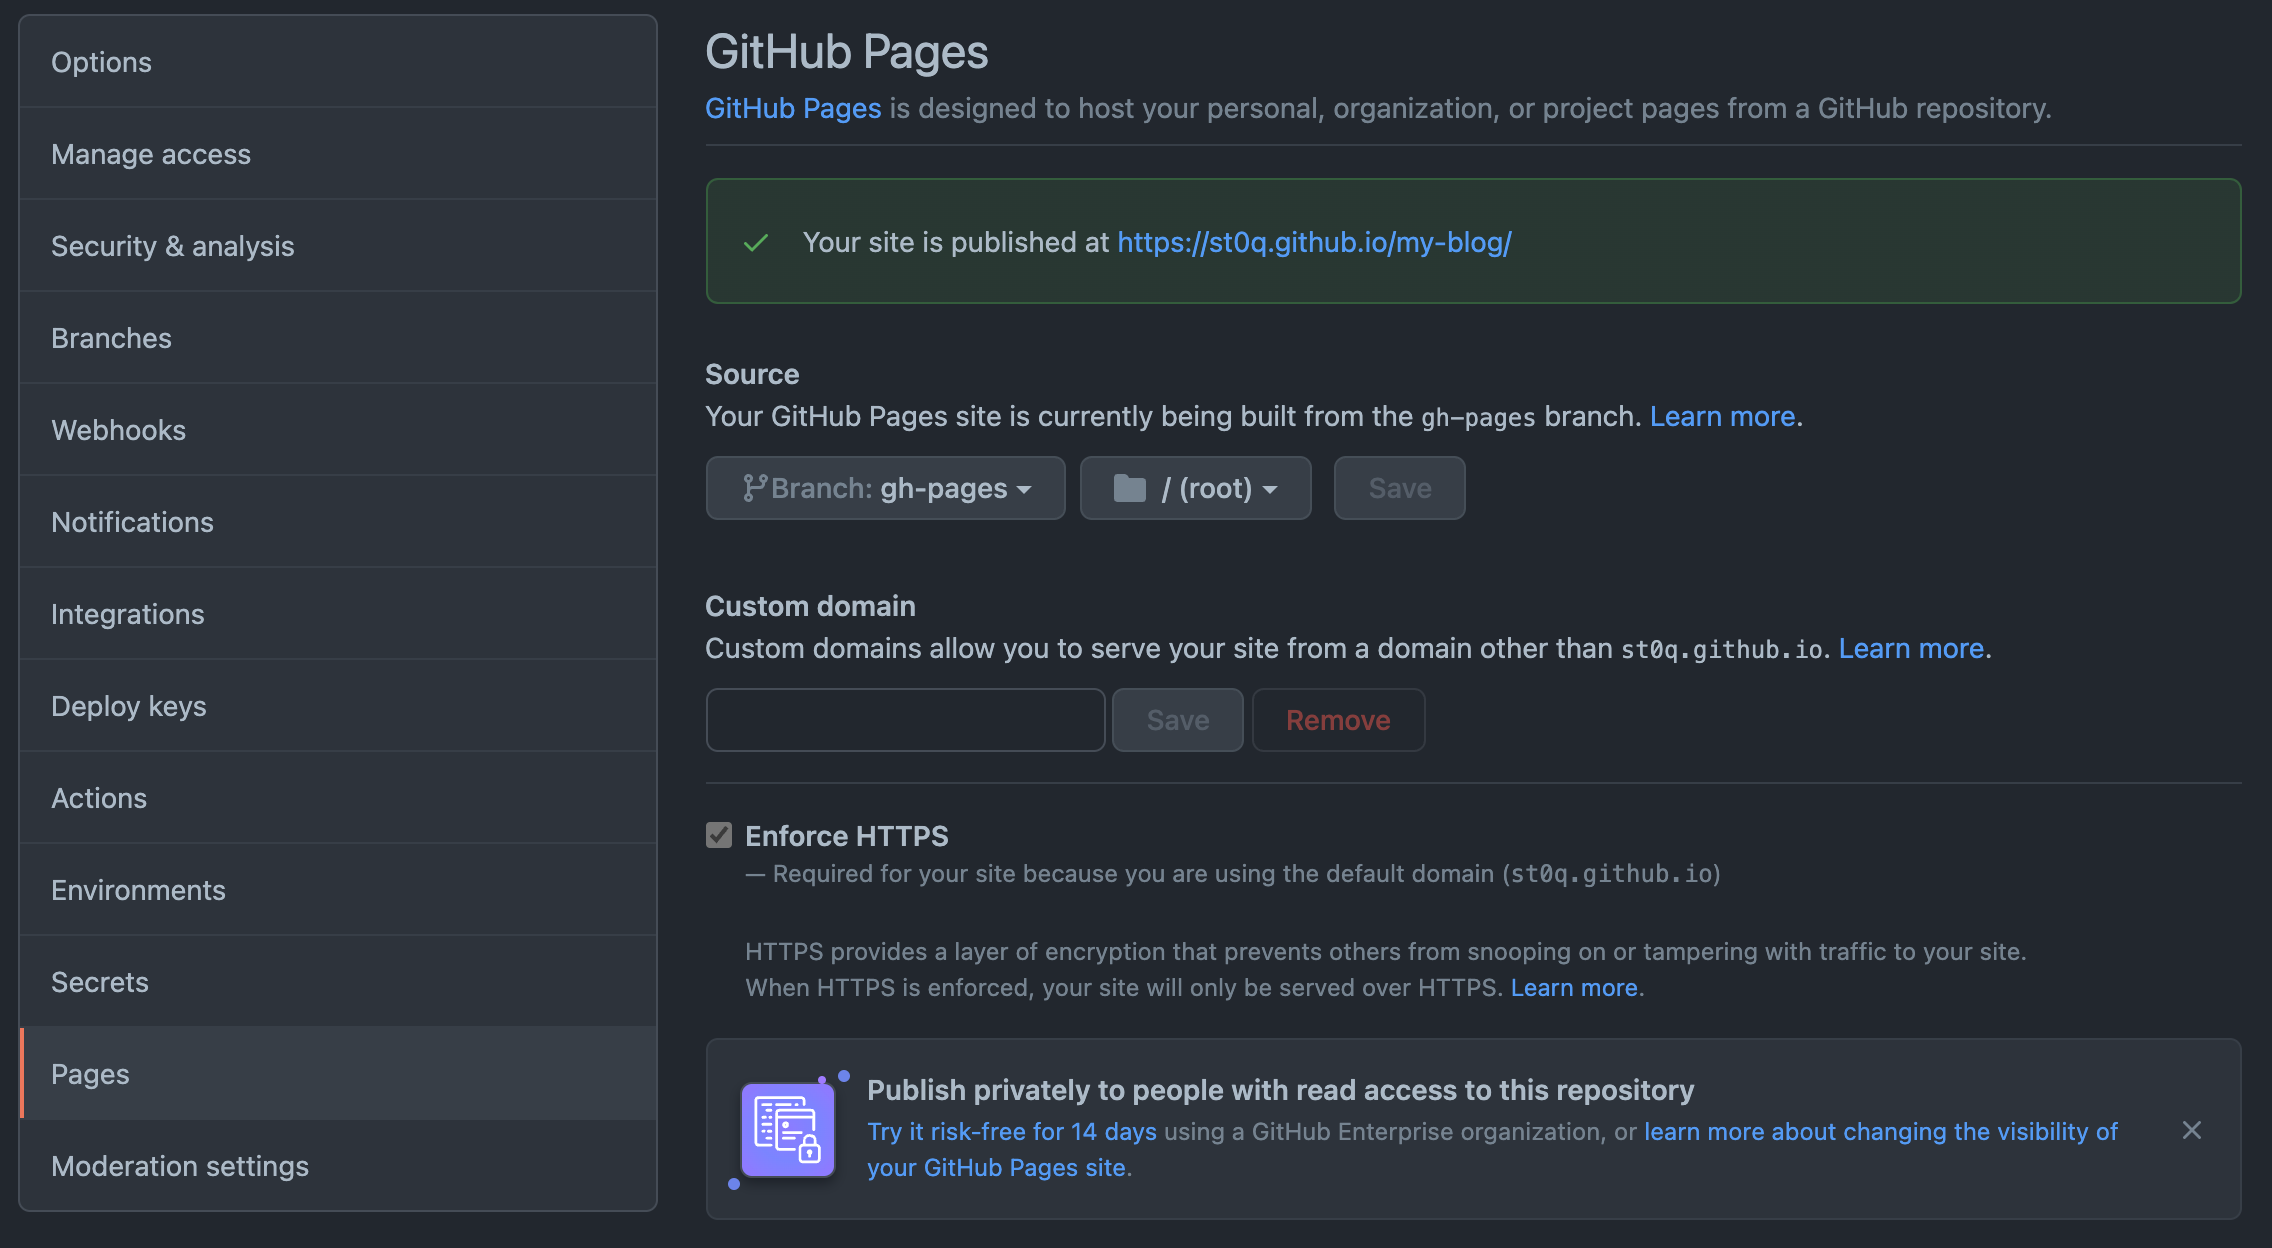Click Learn more about custom domains
This screenshot has width=2272, height=1248.
tap(1911, 648)
